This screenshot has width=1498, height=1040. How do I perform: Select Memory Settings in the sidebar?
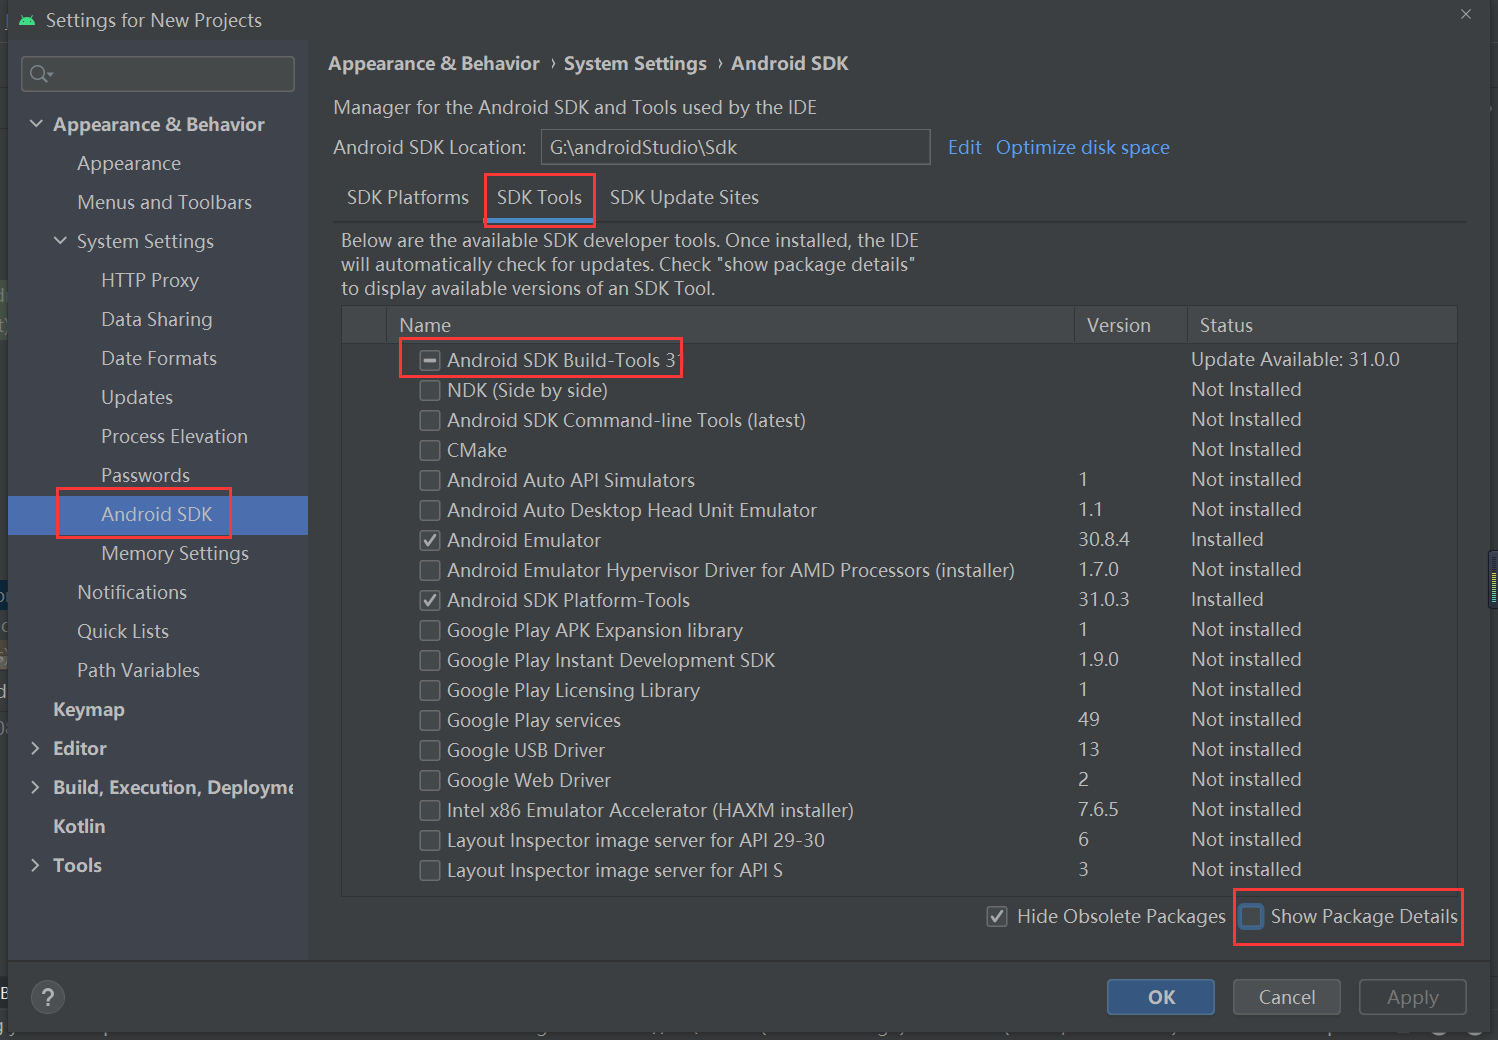[x=174, y=553]
